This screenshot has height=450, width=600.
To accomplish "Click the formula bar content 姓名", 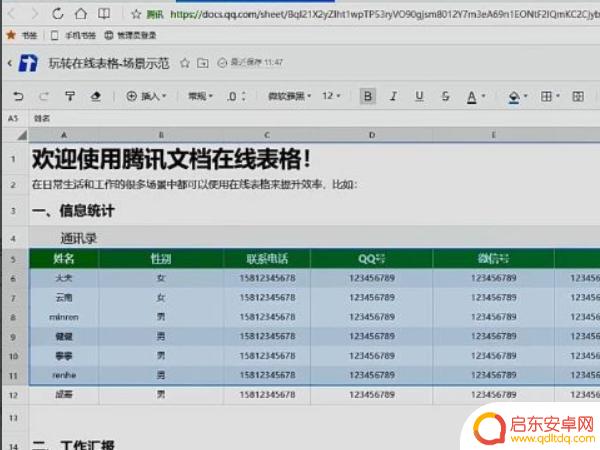I will pos(42,118).
